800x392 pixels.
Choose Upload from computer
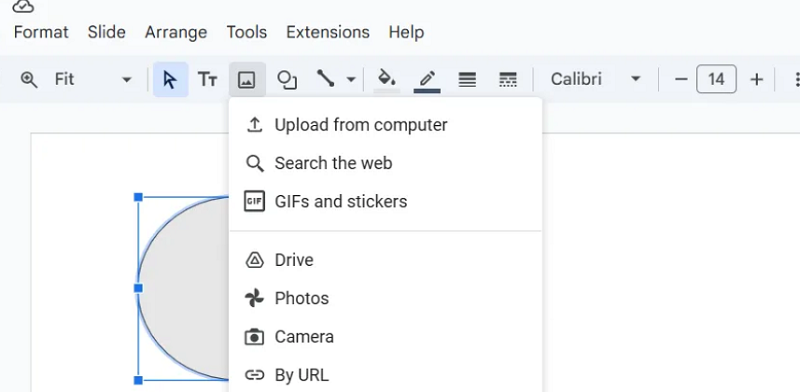[x=386, y=125]
